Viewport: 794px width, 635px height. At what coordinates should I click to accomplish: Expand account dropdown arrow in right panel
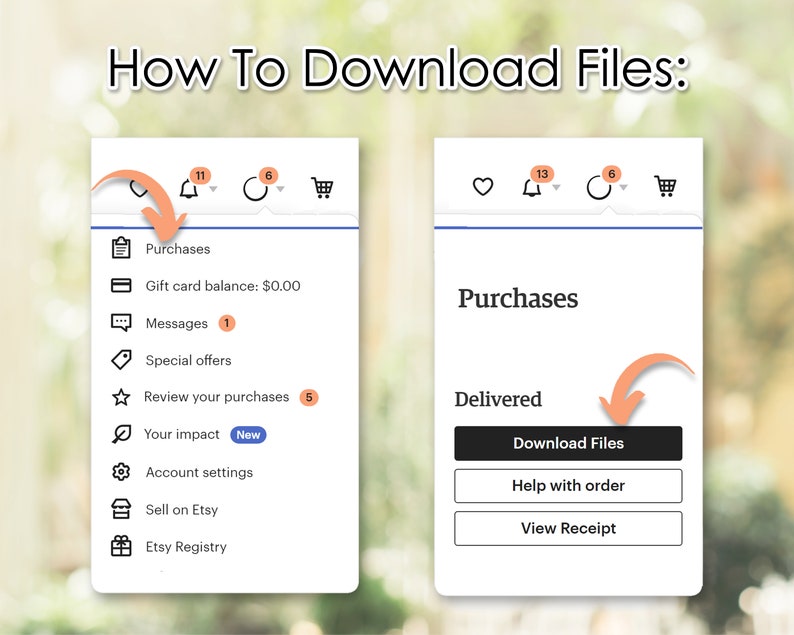623,187
